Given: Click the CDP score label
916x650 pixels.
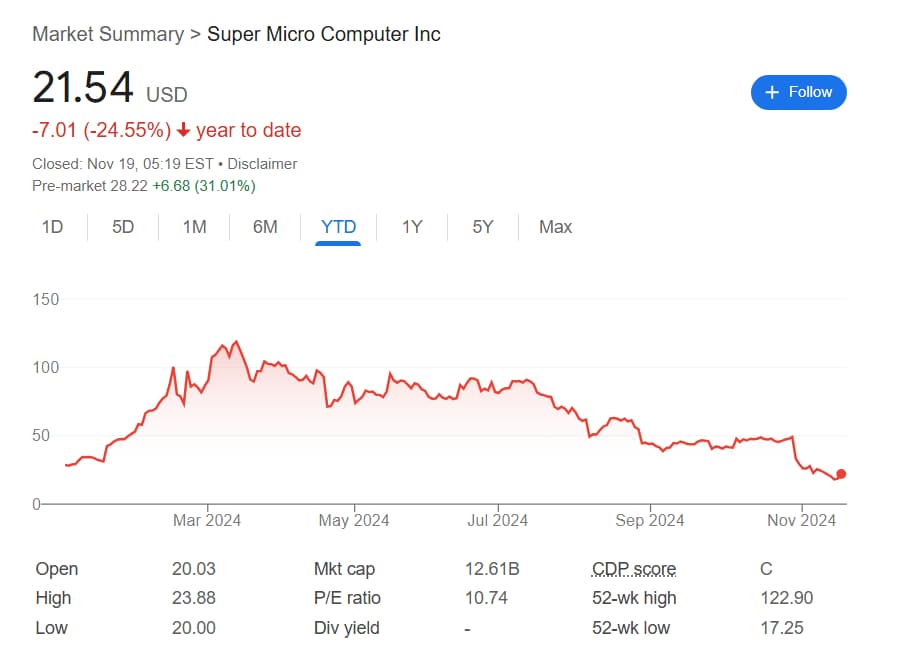Looking at the screenshot, I should coord(634,568).
